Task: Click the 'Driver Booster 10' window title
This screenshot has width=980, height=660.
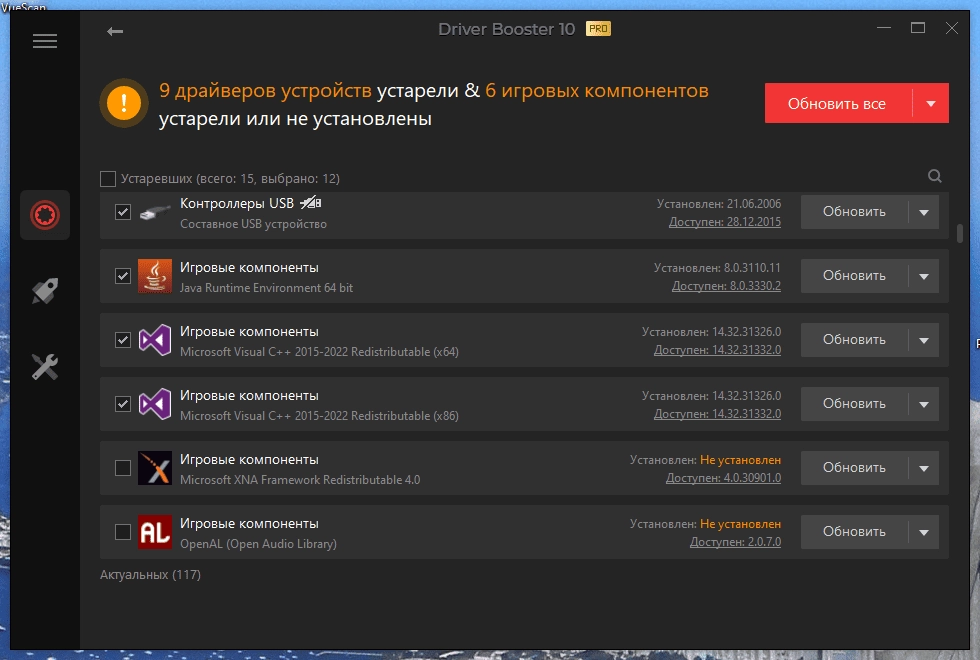Action: pyautogui.click(x=506, y=29)
